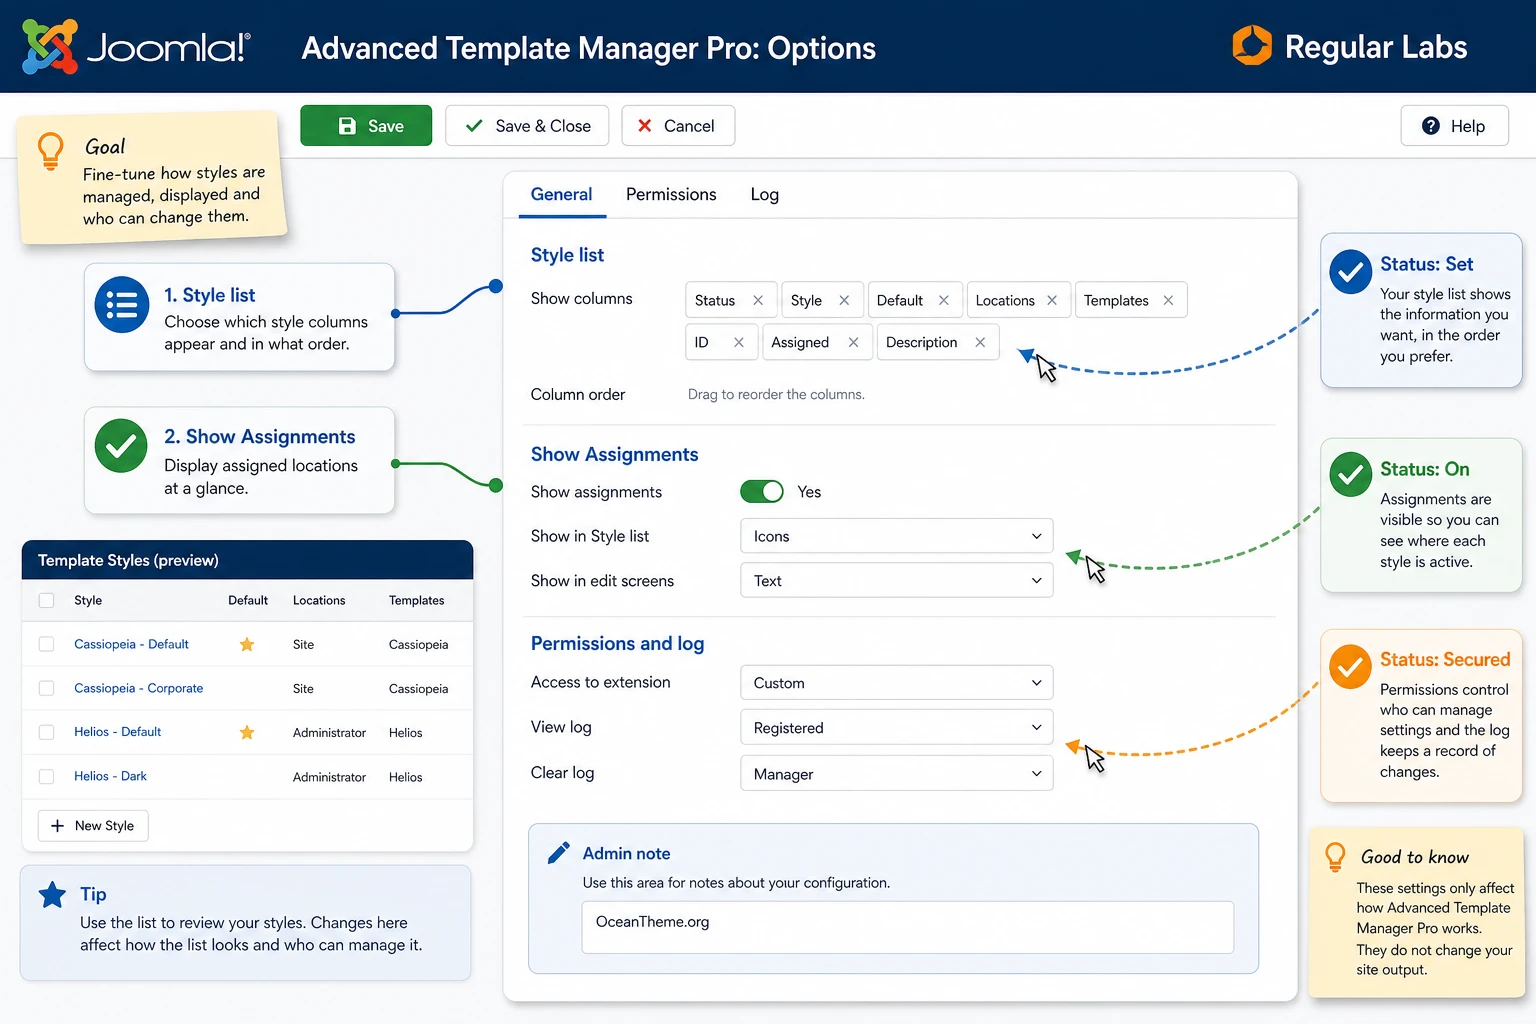
Task: Remove the Locations column tag
Action: [x=1052, y=300]
